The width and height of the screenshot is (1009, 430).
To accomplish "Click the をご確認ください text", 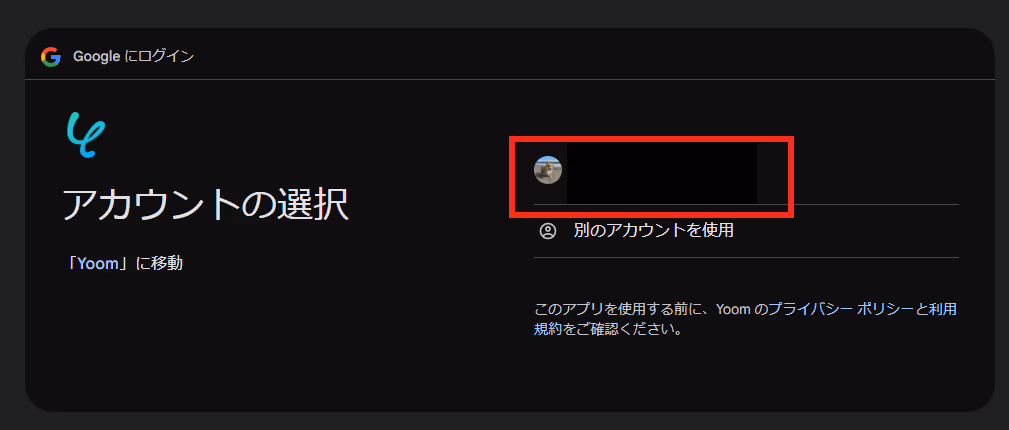I will click(x=622, y=330).
